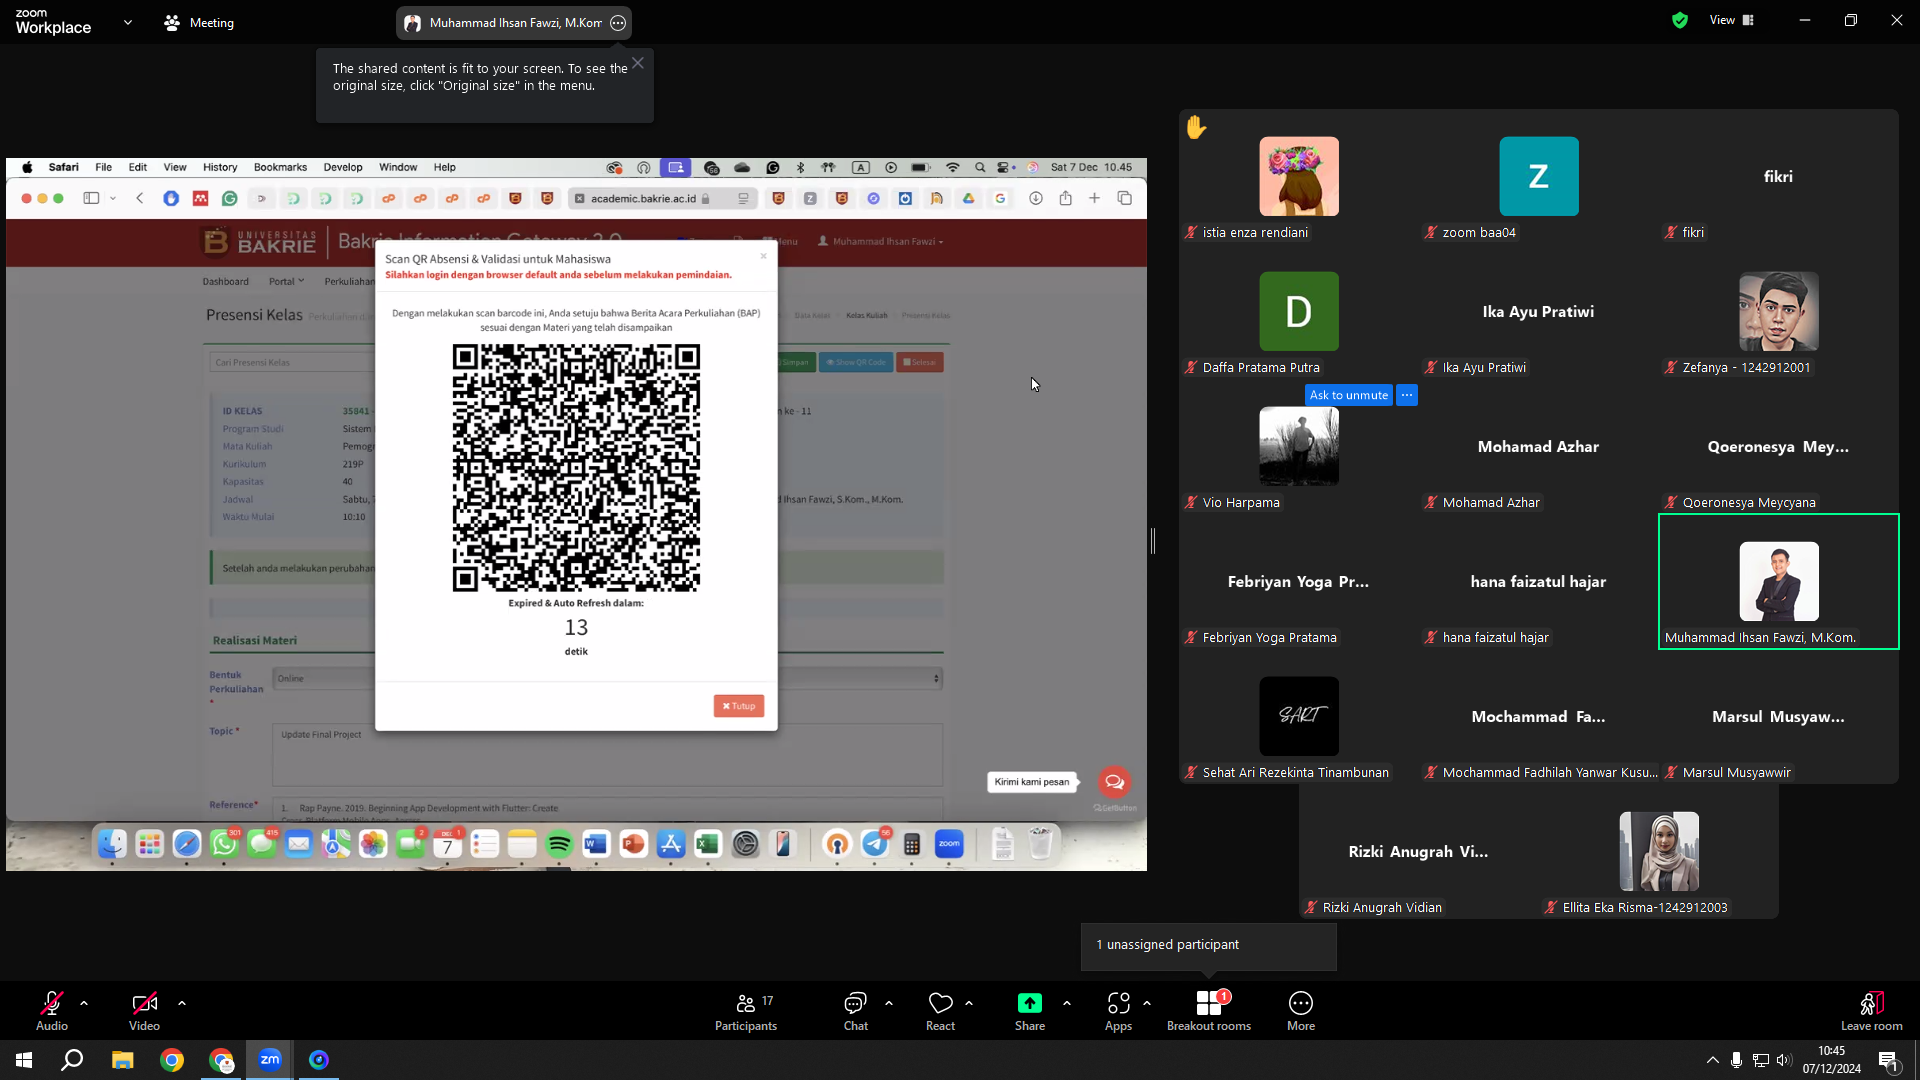
Task: Open Safari History menu in shared screen
Action: point(220,167)
